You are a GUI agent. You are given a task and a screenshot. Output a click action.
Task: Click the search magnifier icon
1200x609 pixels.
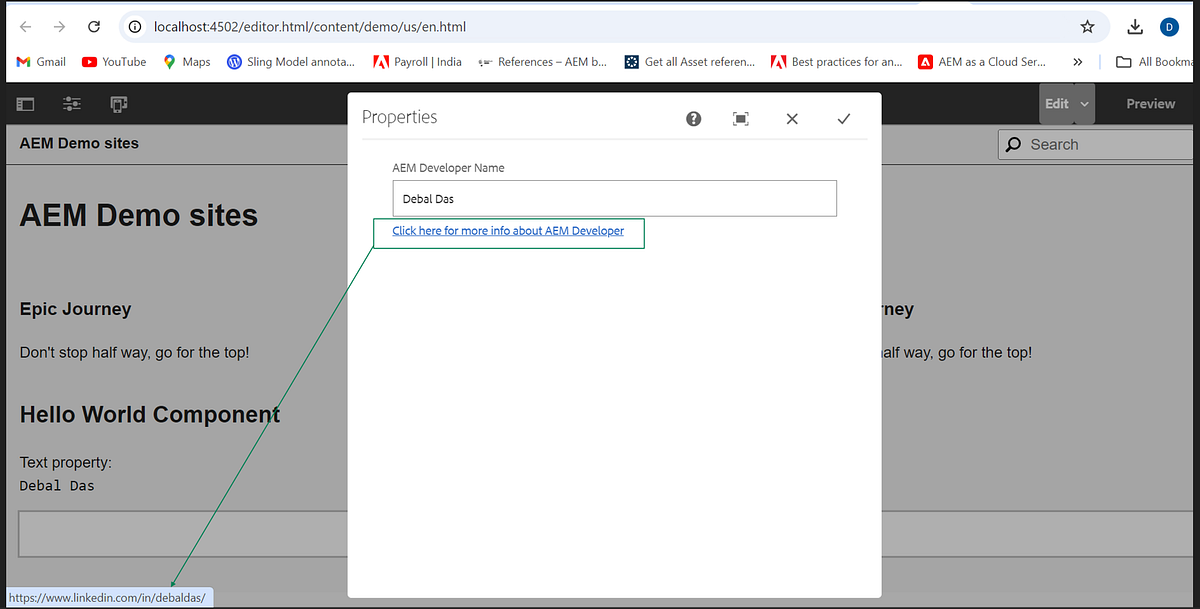tap(1012, 144)
